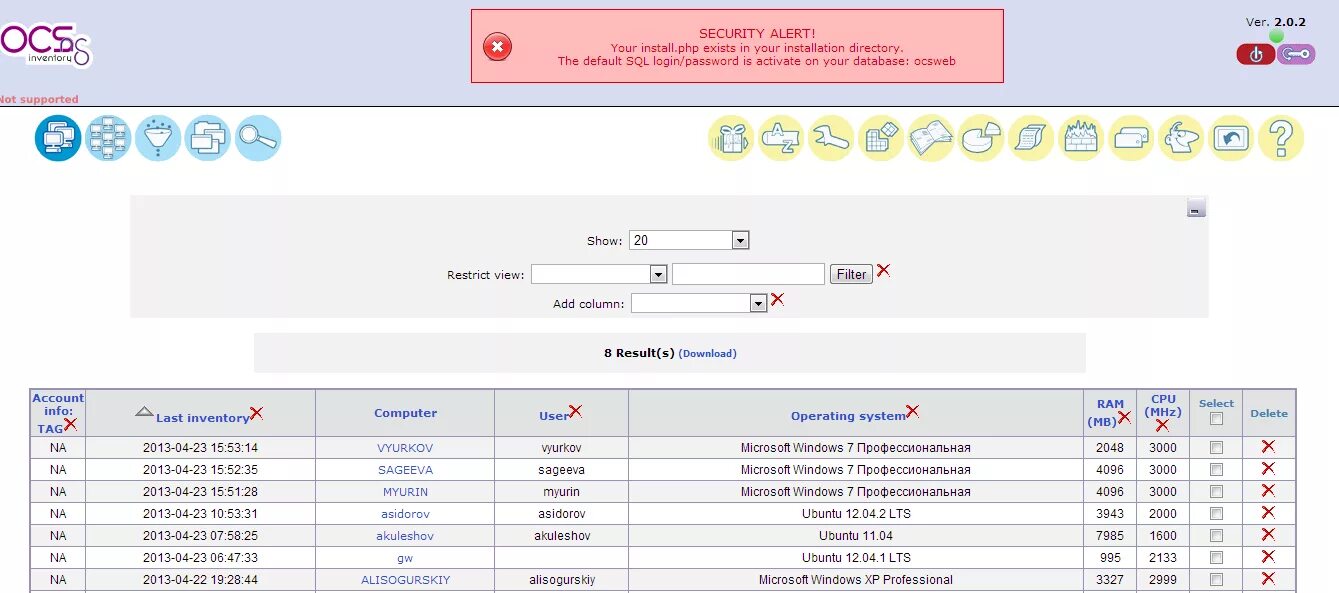Sort by Last inventory column header
Image resolution: width=1339 pixels, height=593 pixels.
(202, 418)
